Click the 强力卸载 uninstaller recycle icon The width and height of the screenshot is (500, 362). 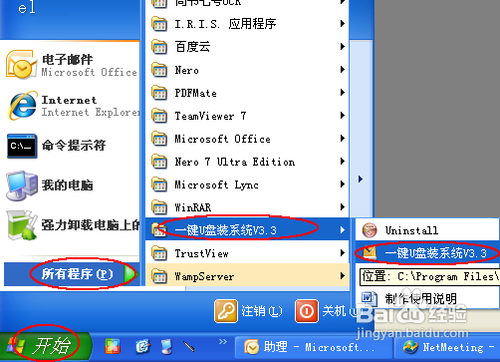[22, 225]
